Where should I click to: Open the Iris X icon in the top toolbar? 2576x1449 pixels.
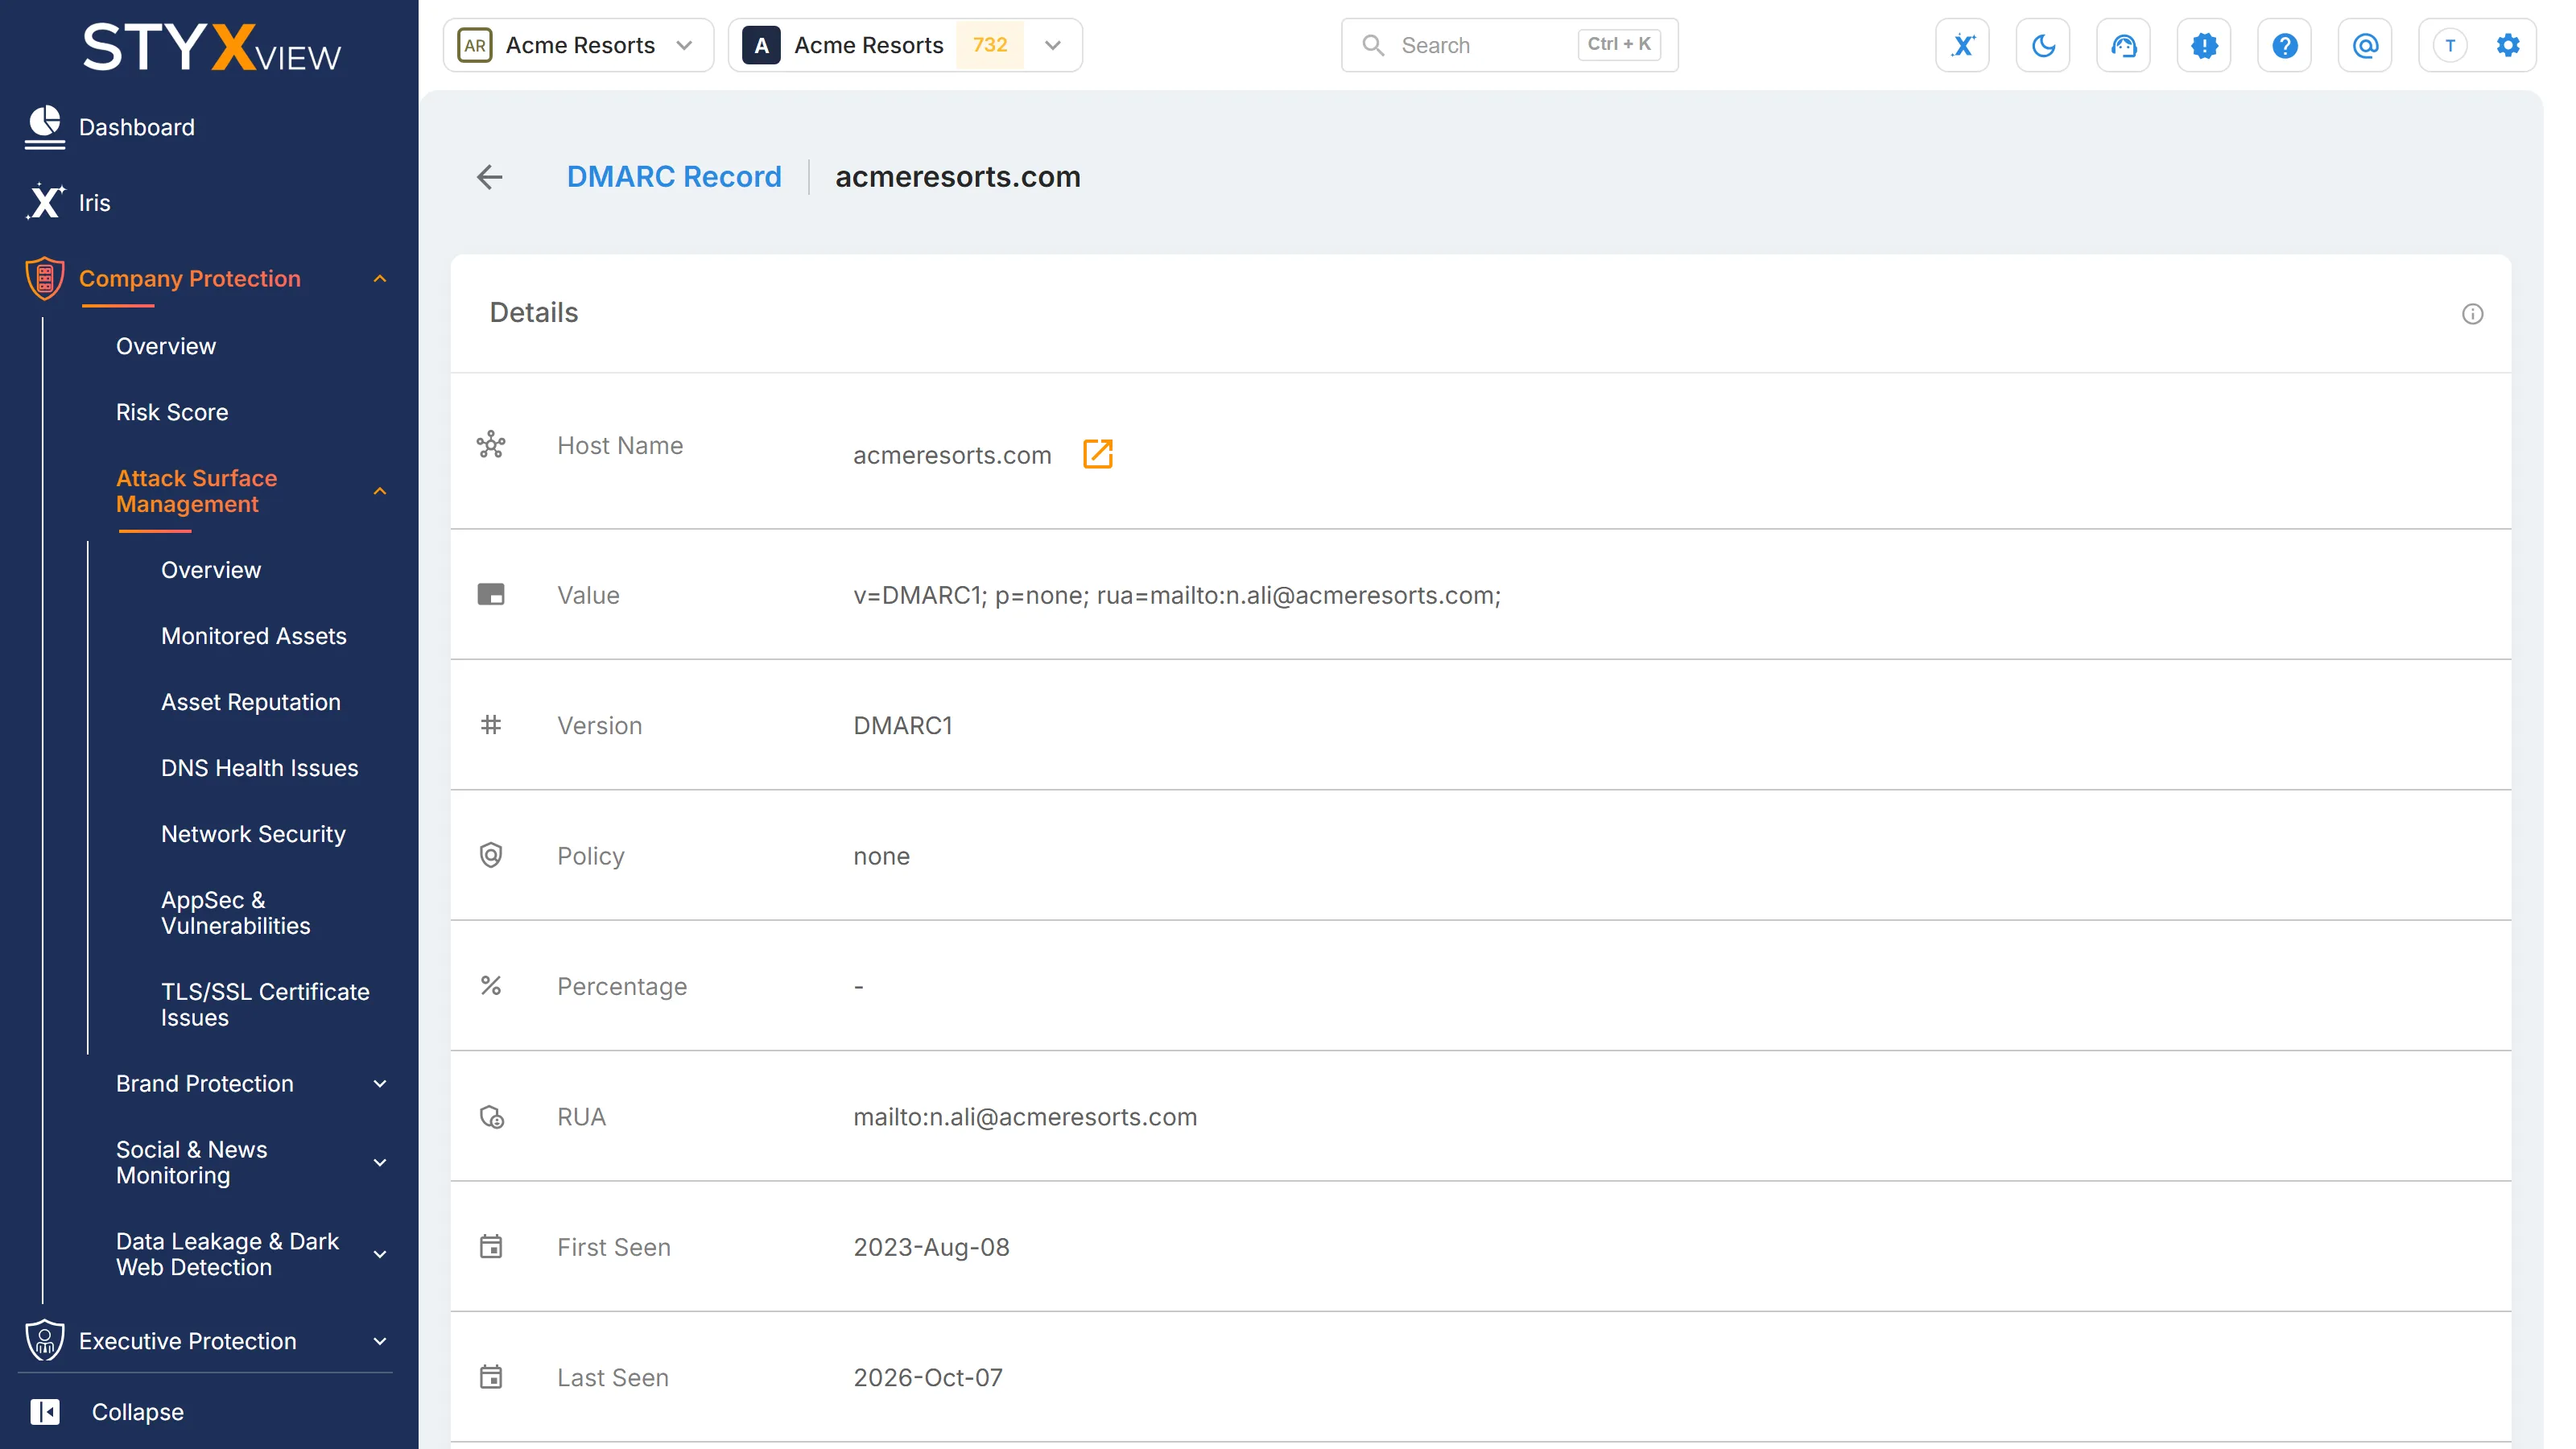point(1962,45)
